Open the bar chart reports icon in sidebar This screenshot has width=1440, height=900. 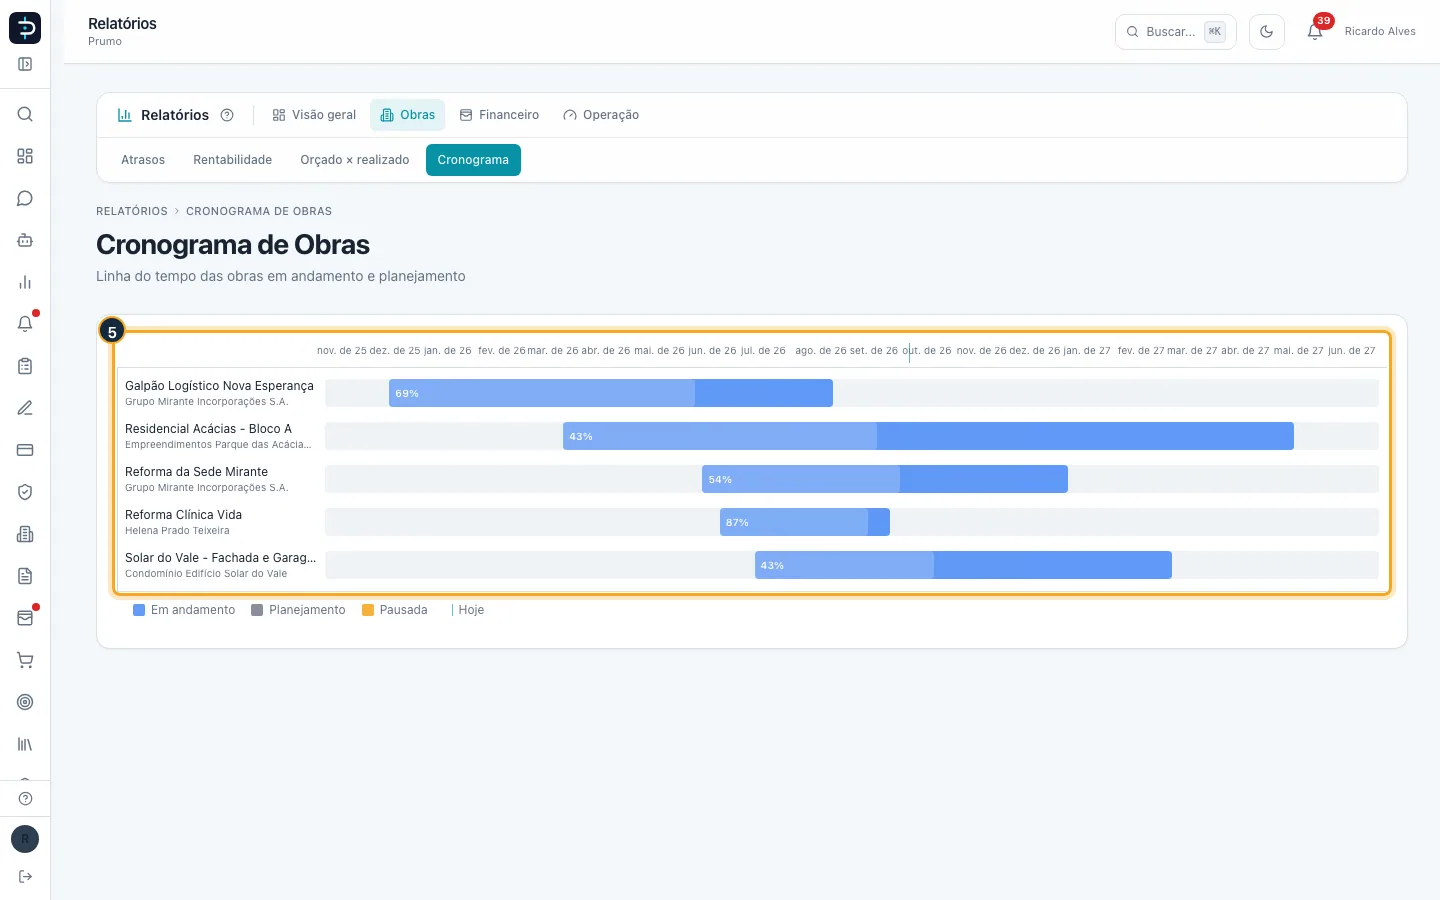[x=25, y=282]
